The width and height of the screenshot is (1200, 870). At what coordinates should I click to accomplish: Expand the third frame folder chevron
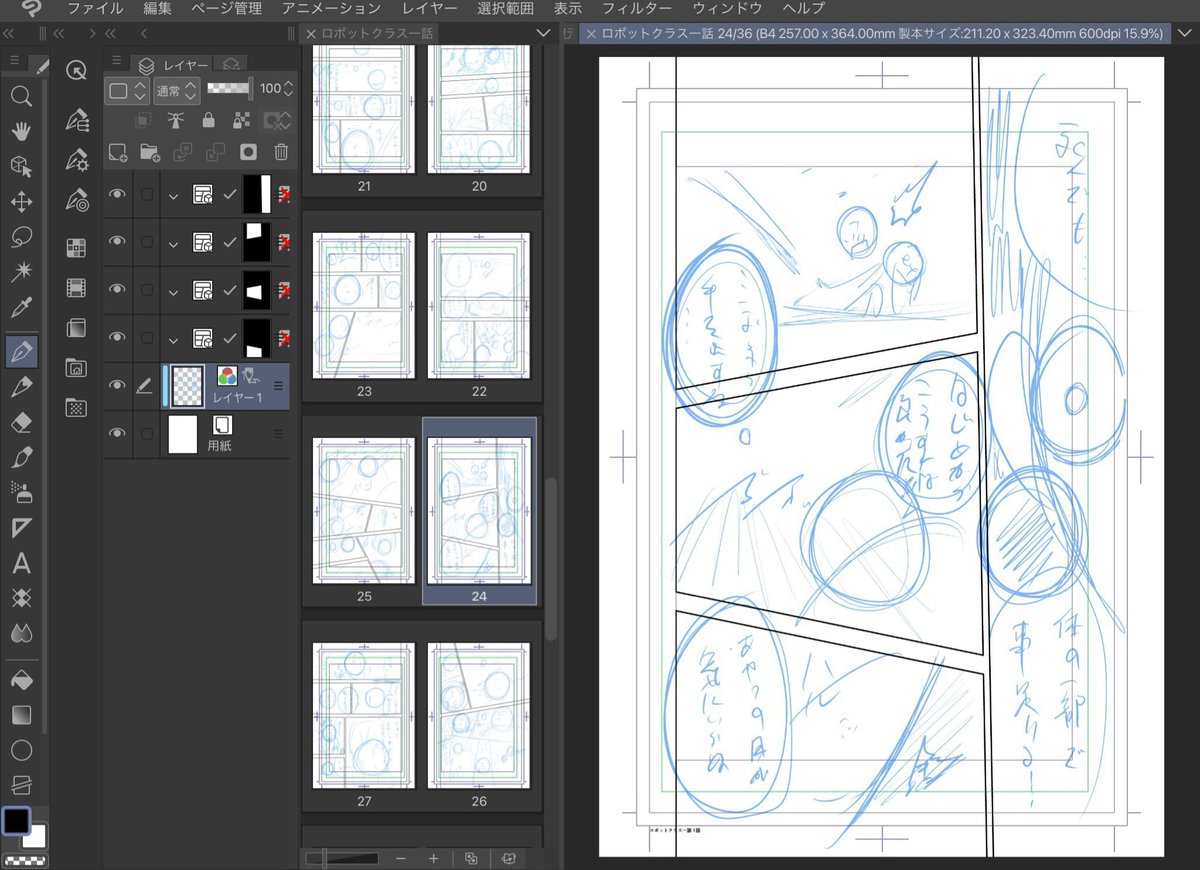pyautogui.click(x=174, y=290)
